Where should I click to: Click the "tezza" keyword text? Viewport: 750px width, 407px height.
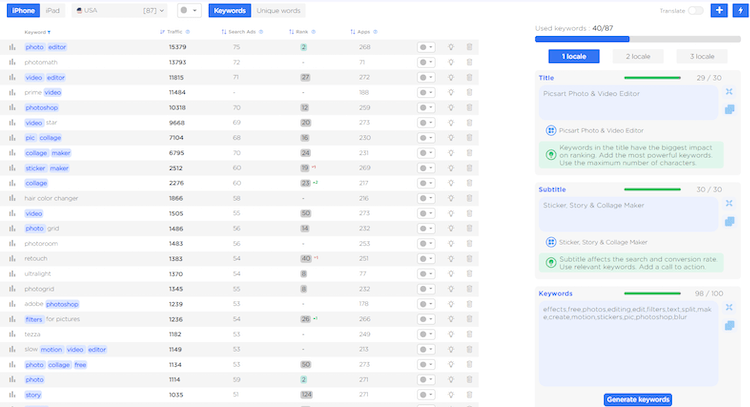point(33,334)
